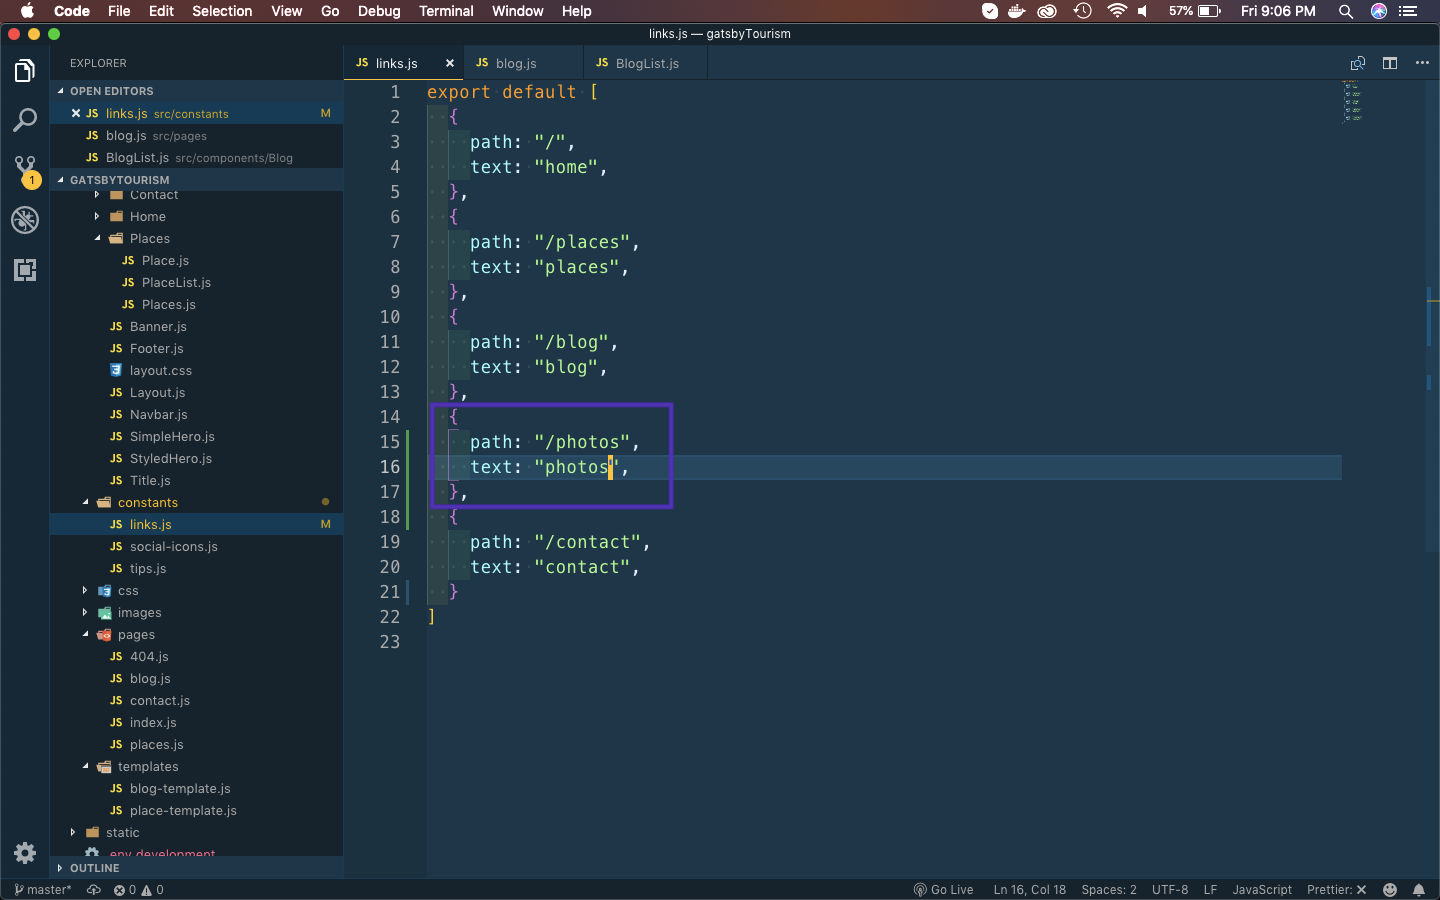The image size is (1440, 900).
Task: Open the Extensions view in activity bar
Action: (x=25, y=270)
